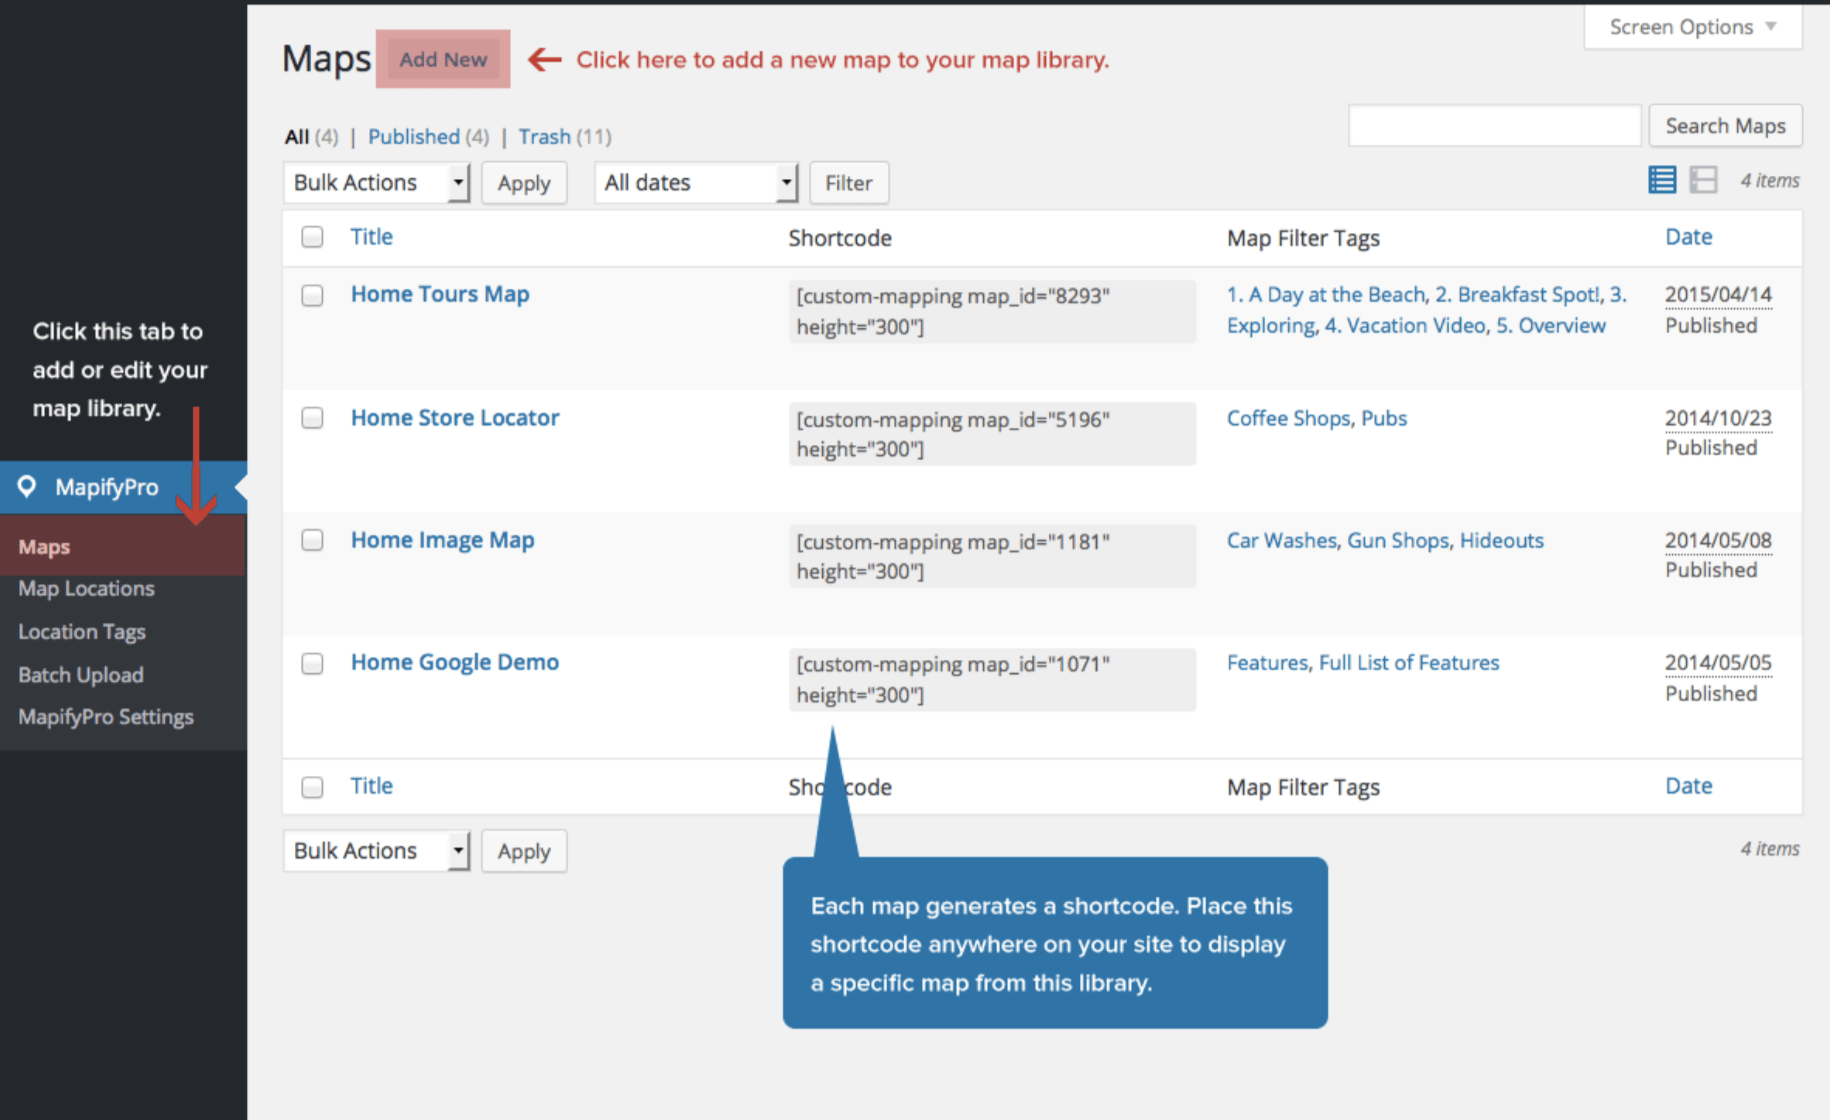
Task: Check the Home Store Locator row
Action: coord(313,418)
